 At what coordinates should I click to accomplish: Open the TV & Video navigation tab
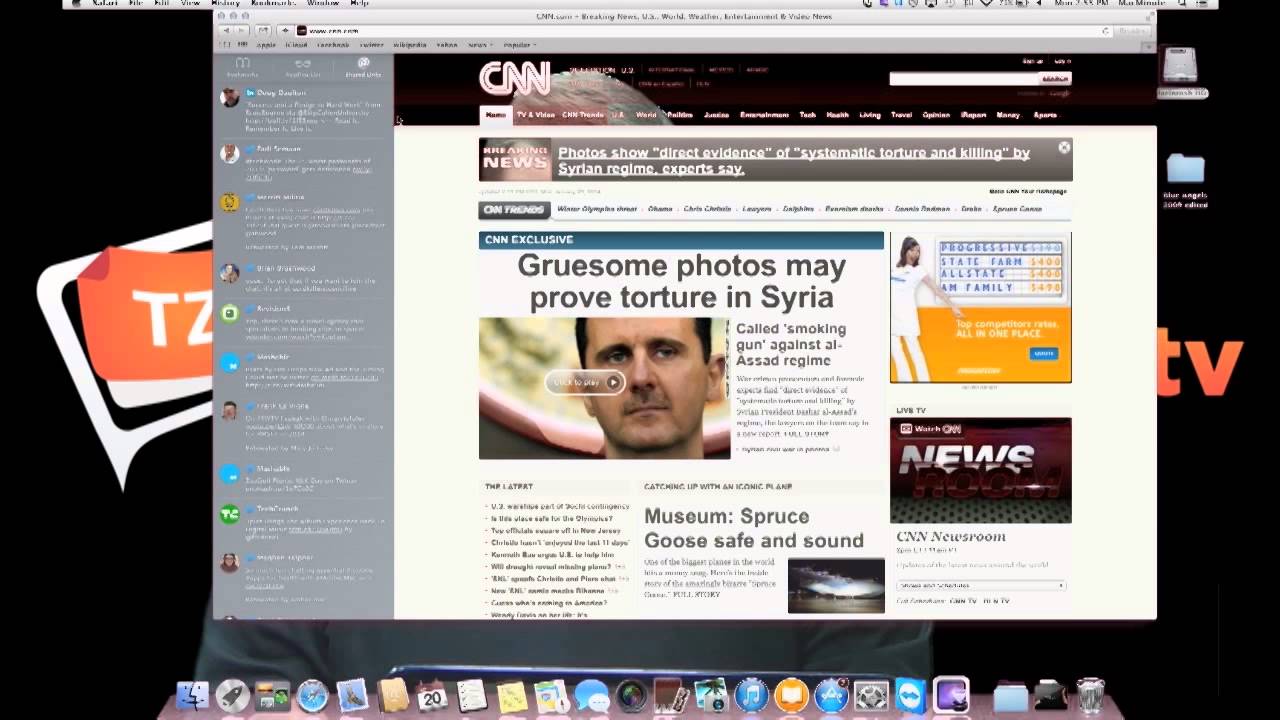pyautogui.click(x=535, y=115)
